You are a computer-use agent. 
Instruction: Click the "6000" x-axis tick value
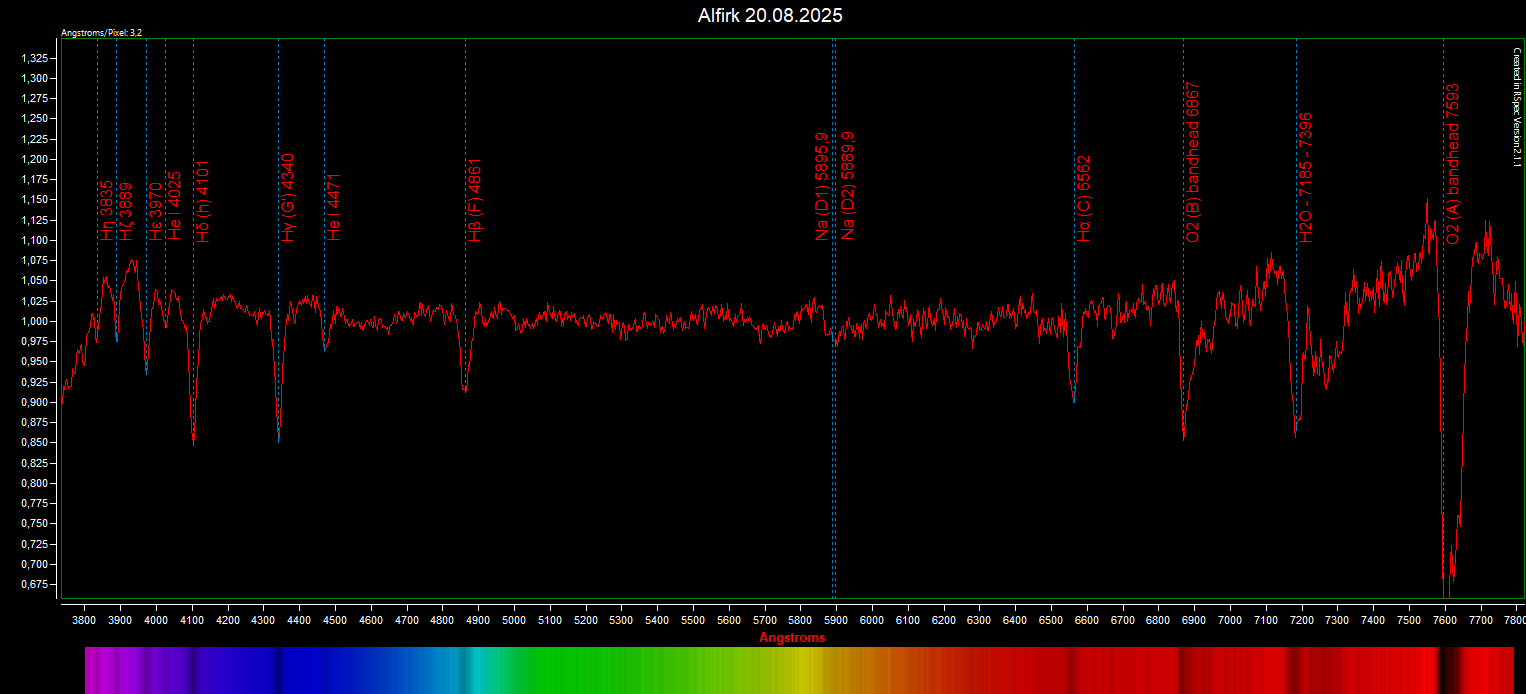click(872, 621)
